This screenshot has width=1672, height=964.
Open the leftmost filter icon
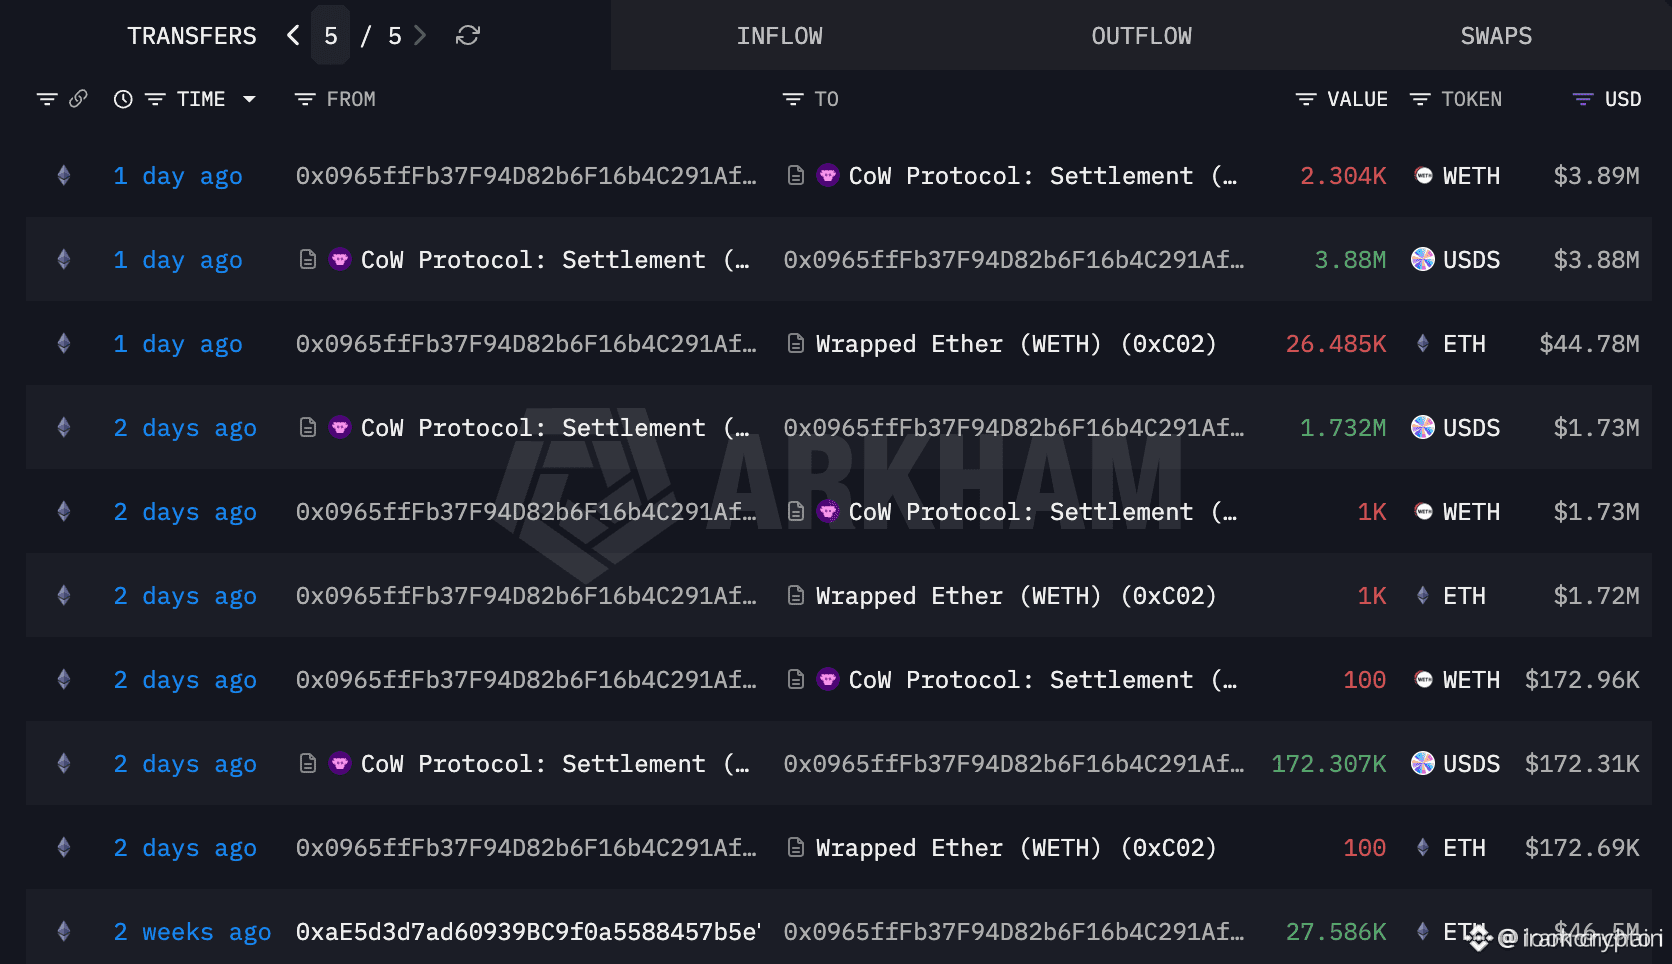point(47,99)
